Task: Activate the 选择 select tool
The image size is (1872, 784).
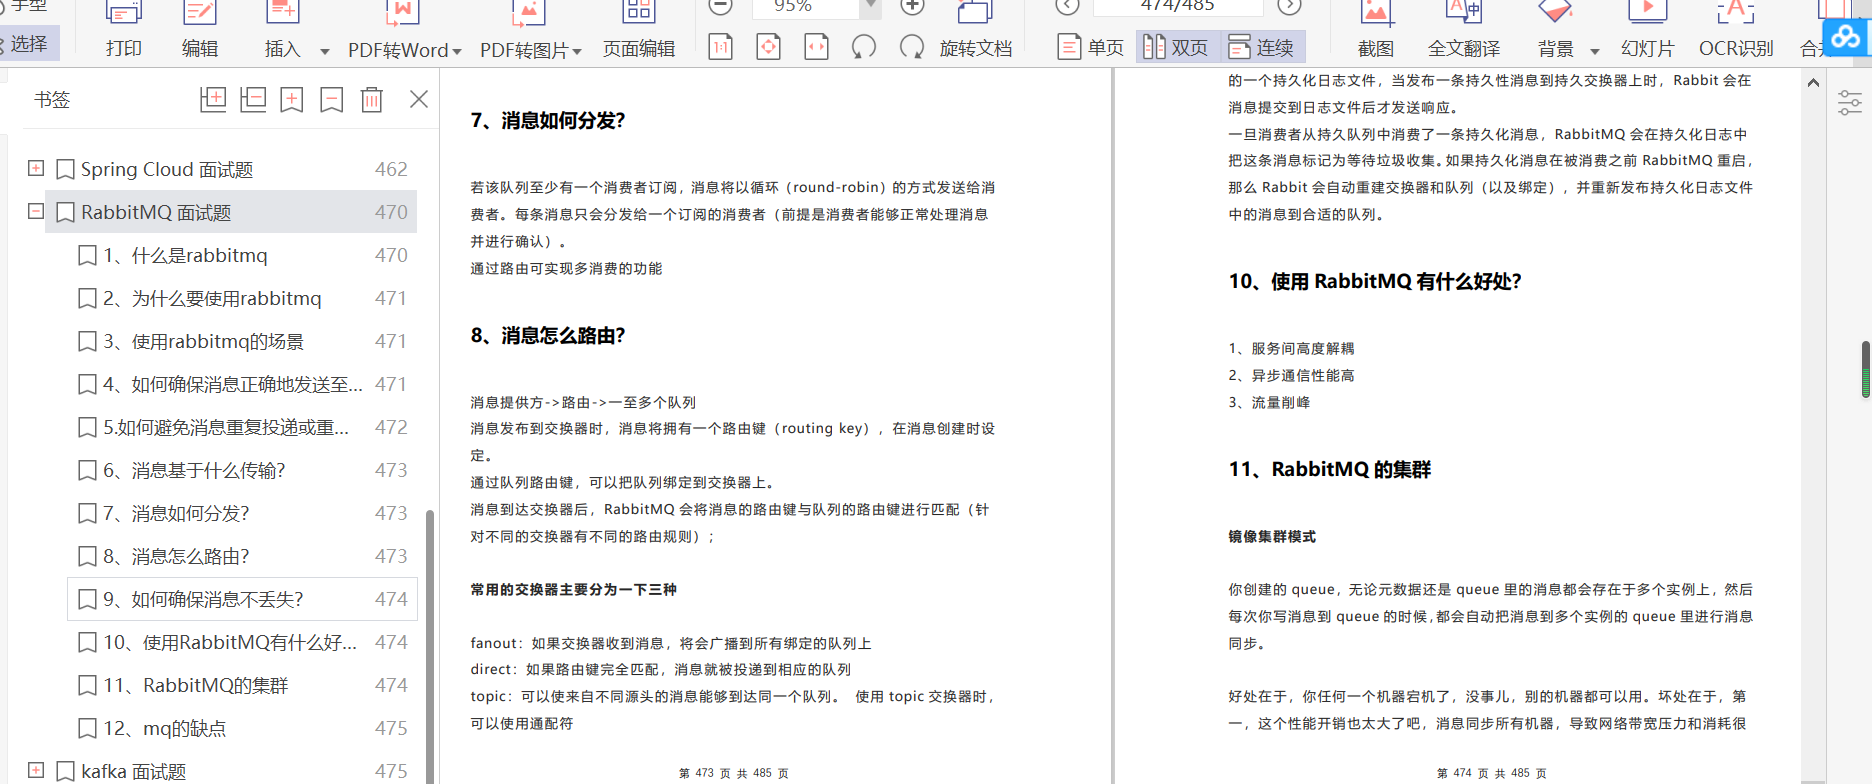Action: [x=29, y=44]
